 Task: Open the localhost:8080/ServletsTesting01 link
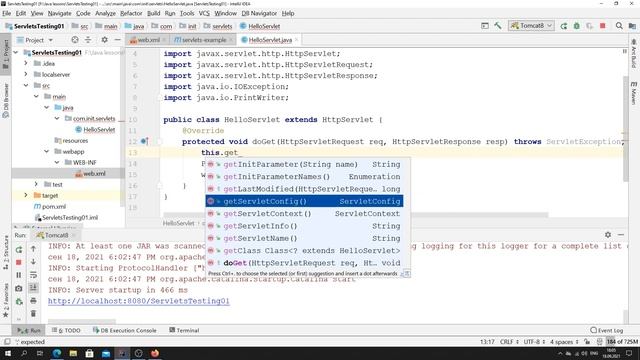[139, 301]
